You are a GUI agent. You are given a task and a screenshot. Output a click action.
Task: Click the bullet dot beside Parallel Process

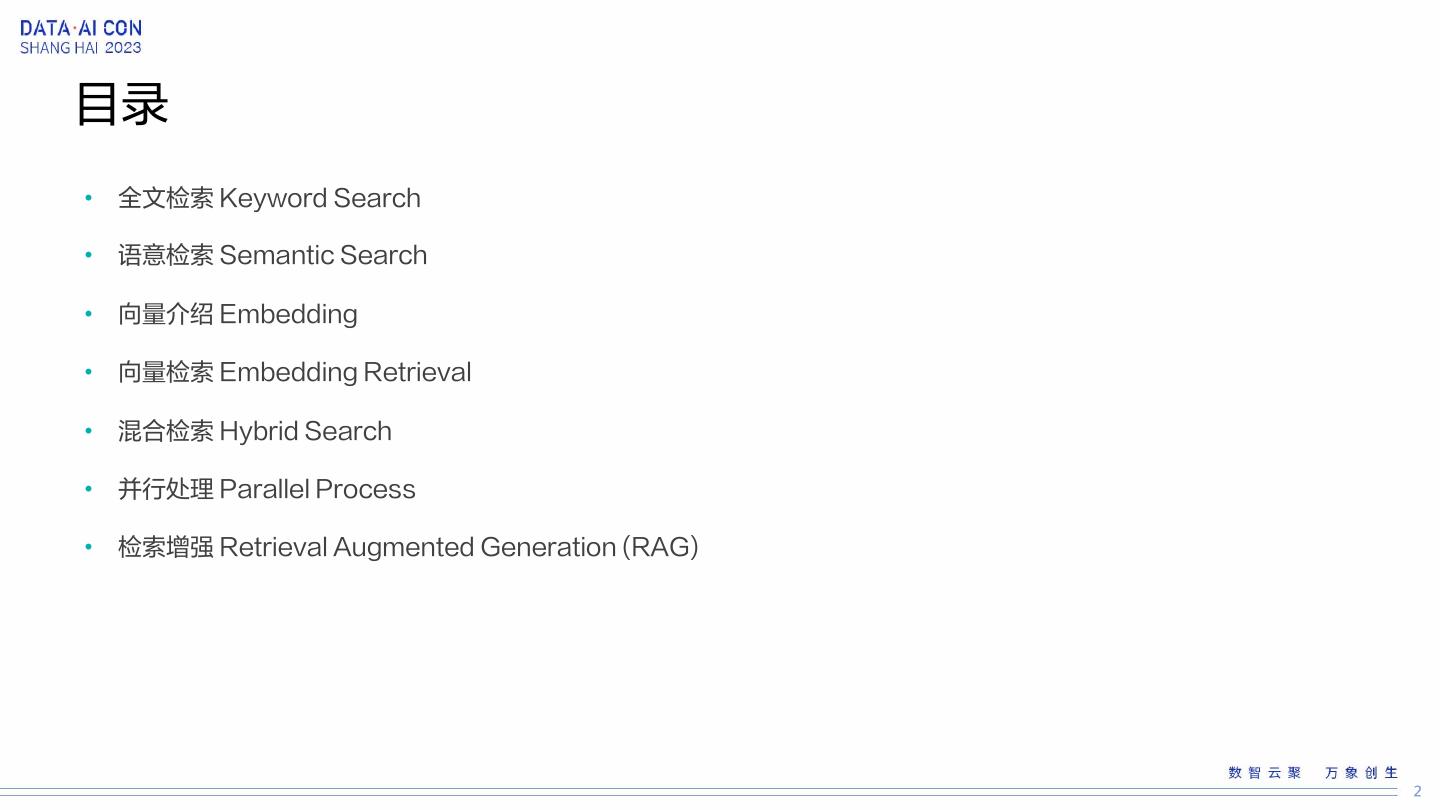click(89, 489)
